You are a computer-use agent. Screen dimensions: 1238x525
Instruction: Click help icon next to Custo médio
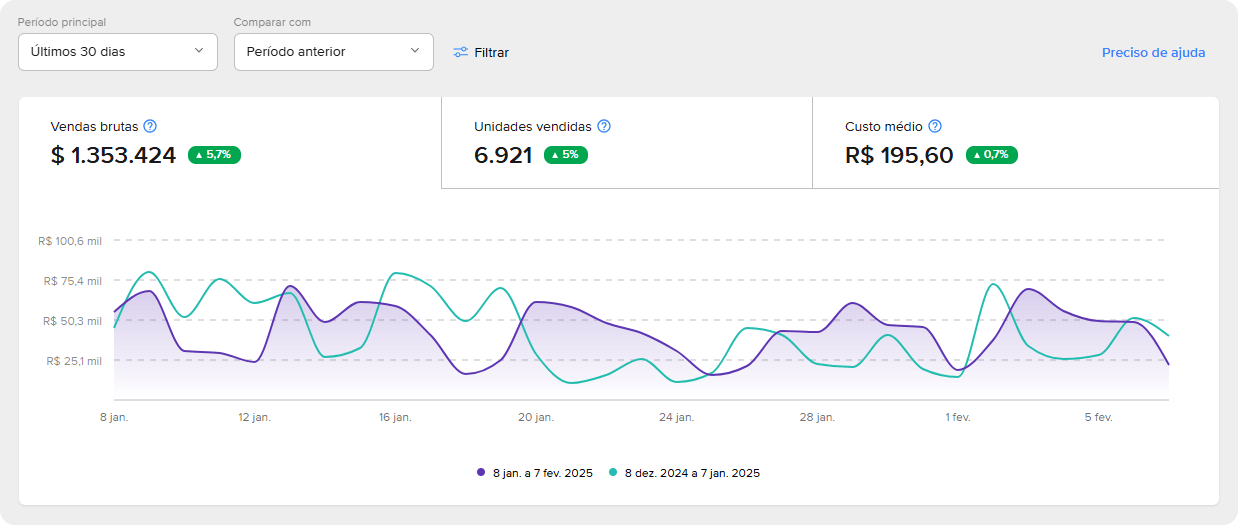(x=935, y=126)
